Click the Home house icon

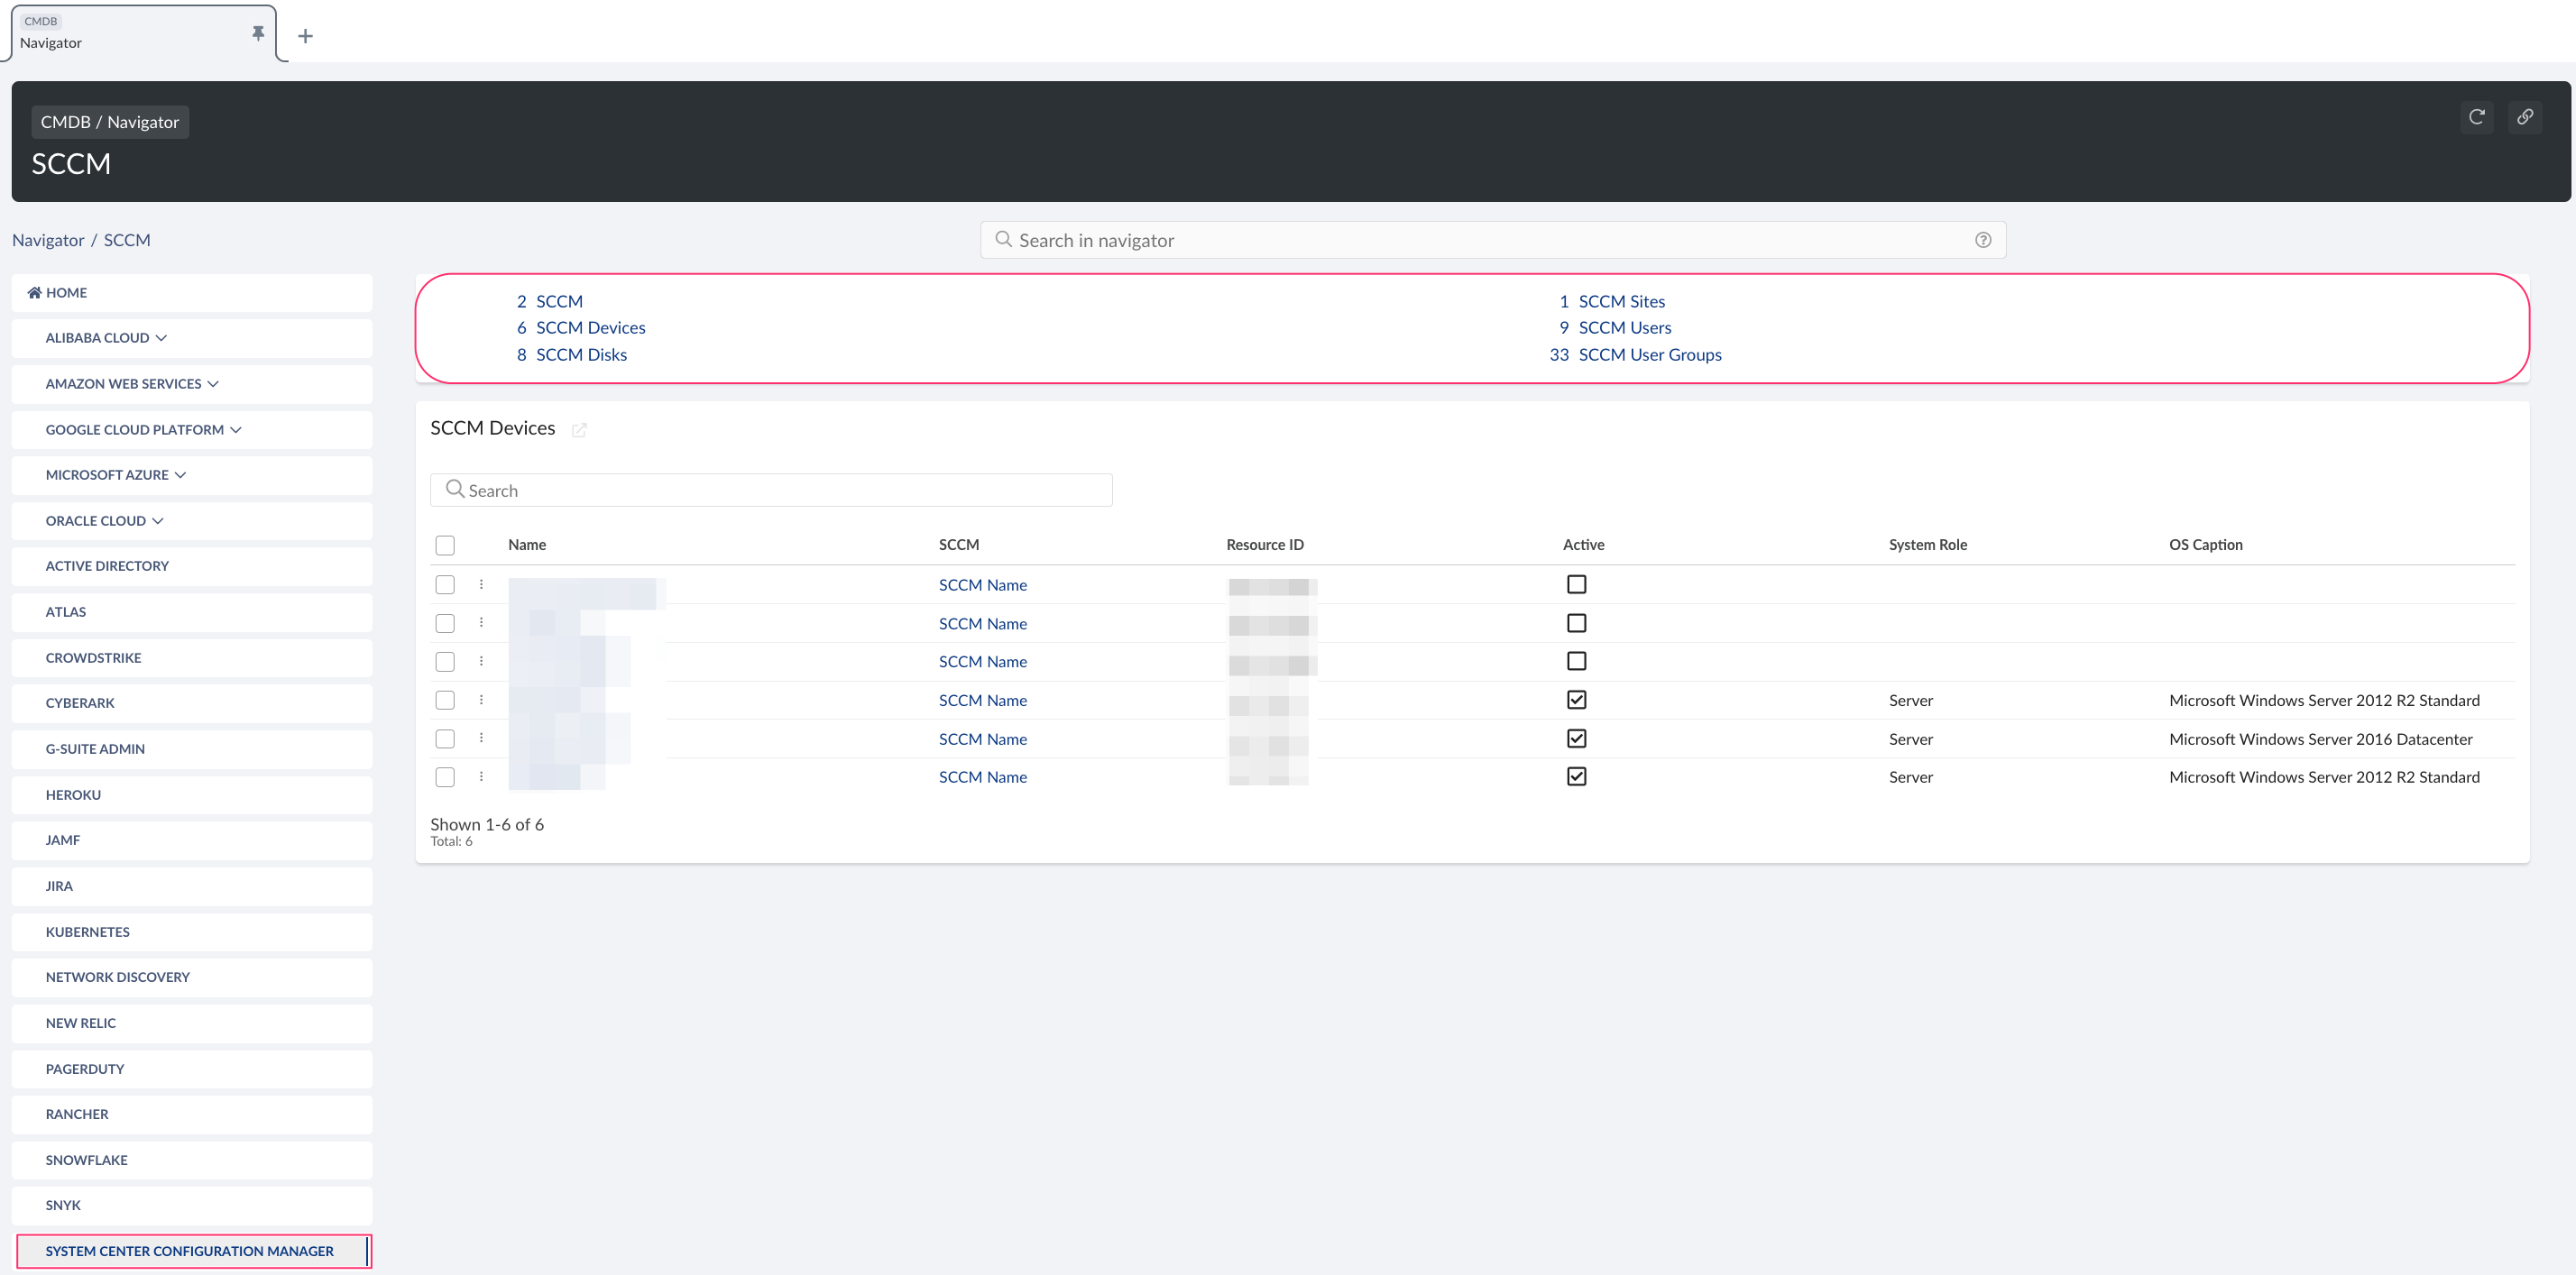point(34,293)
